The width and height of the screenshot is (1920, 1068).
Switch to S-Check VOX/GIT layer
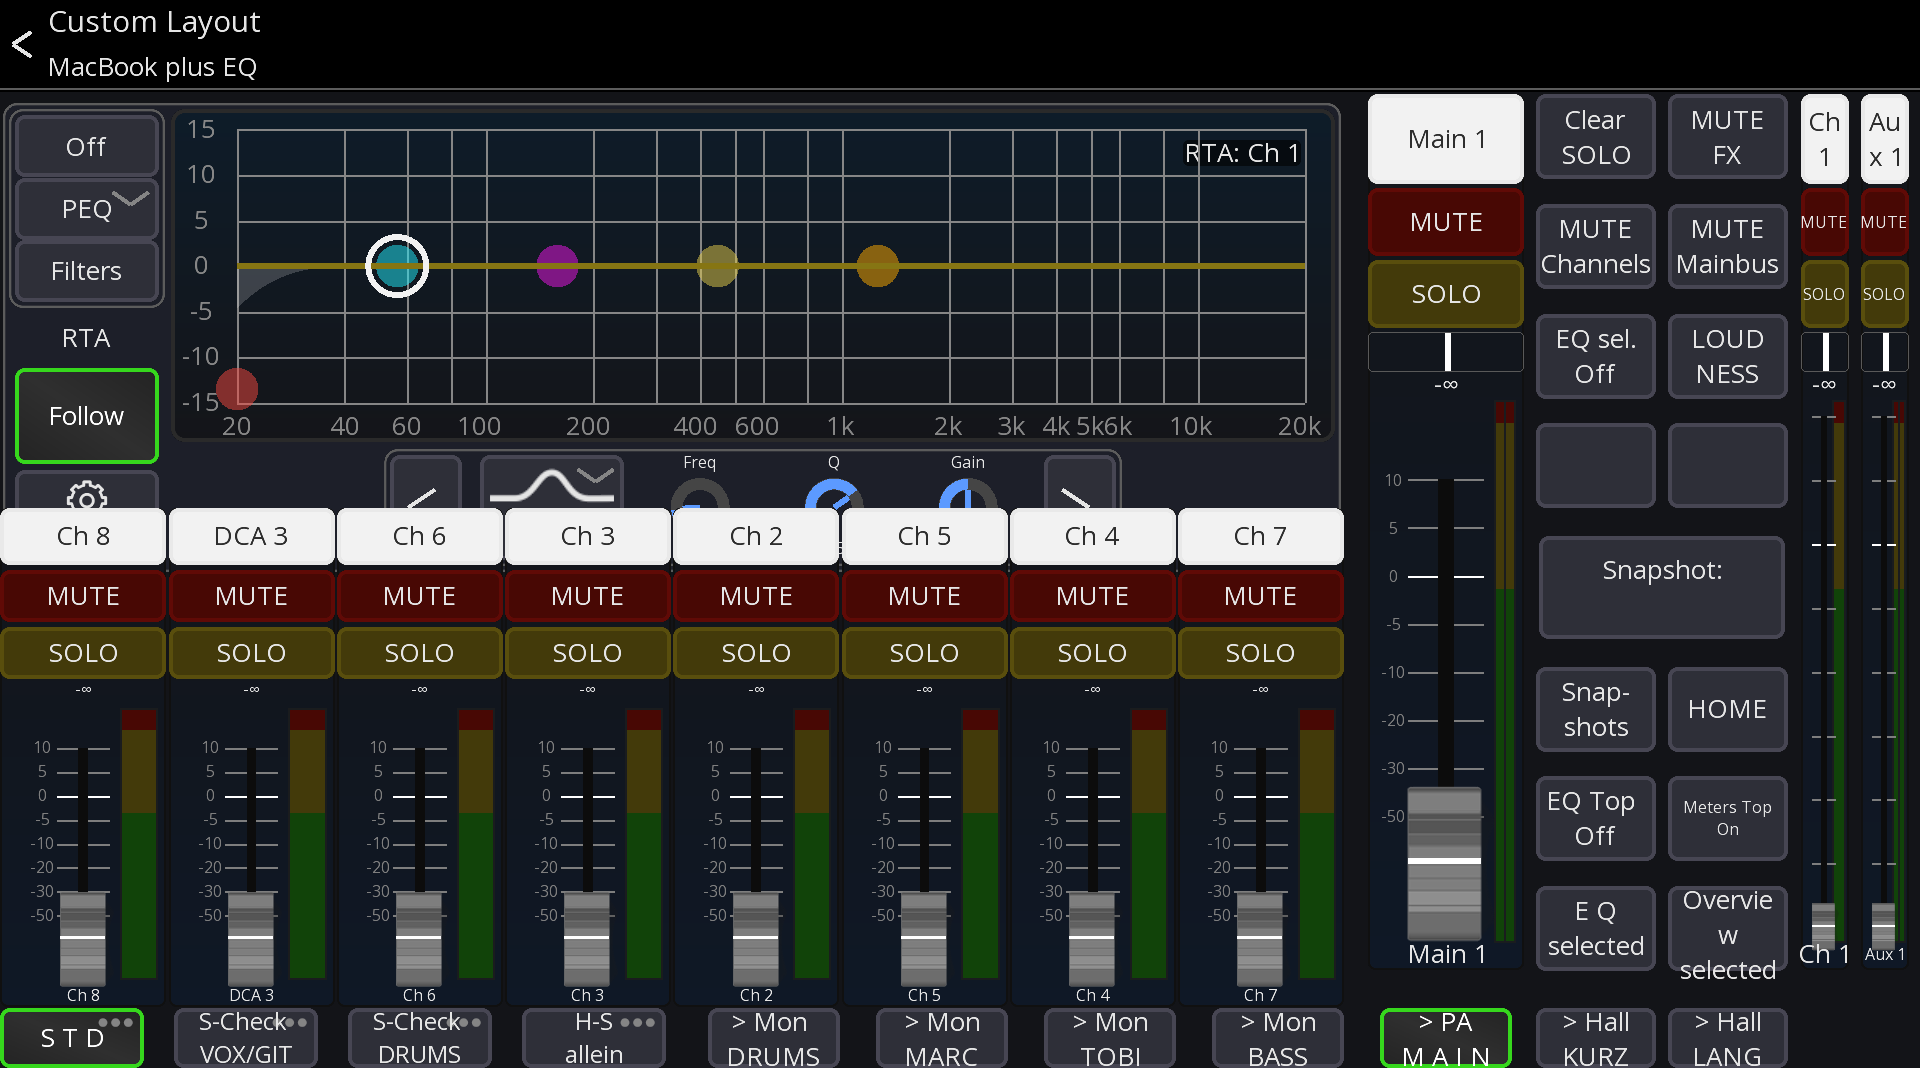click(x=246, y=1038)
